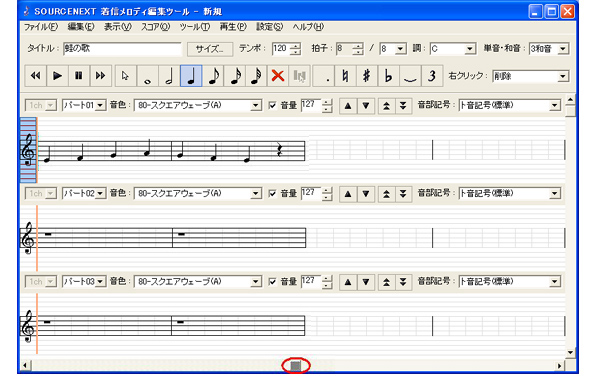Open the 表示(V) menu

pyautogui.click(x=118, y=27)
